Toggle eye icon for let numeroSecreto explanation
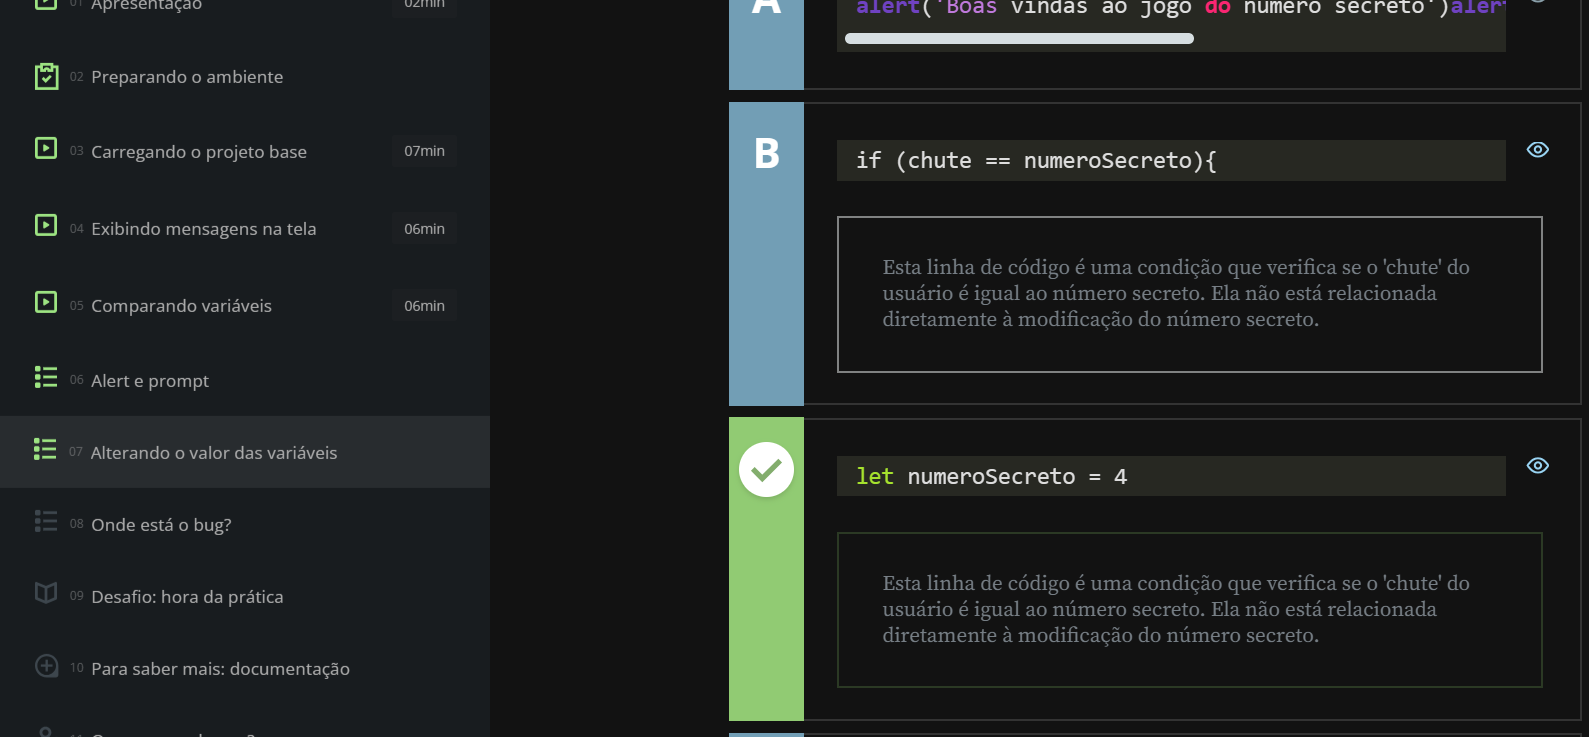This screenshot has width=1589, height=737. [1538, 465]
